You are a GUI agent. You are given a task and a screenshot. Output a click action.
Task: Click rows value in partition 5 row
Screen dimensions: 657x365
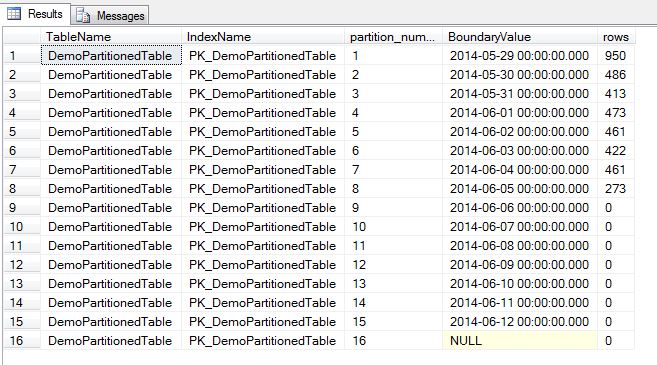[616, 132]
